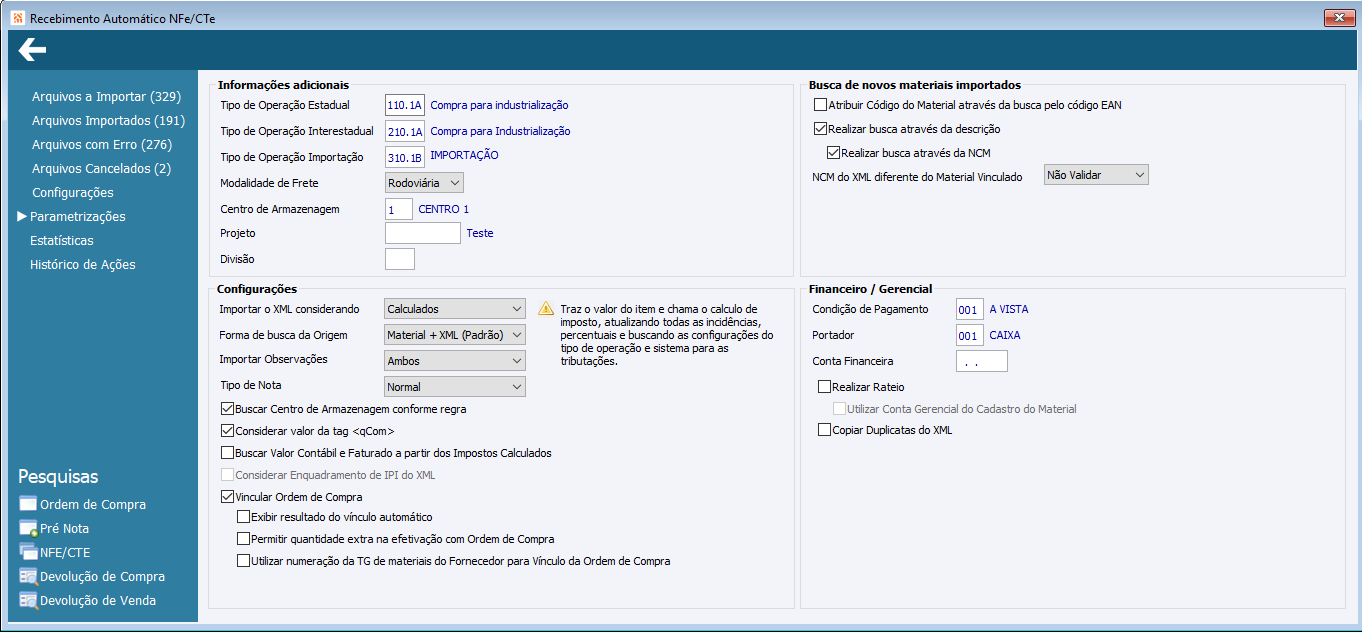Open Tipo de Nota dropdown

[455, 387]
